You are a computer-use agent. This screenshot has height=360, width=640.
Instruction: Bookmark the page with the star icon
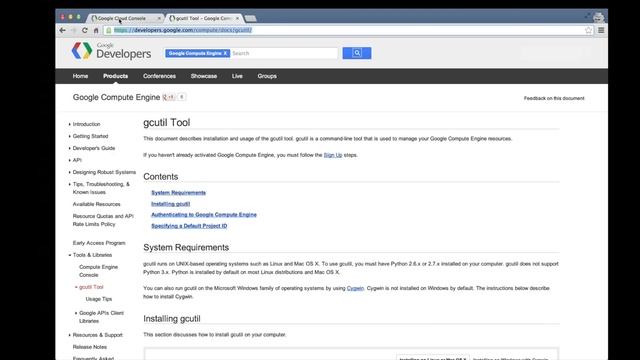(x=588, y=30)
